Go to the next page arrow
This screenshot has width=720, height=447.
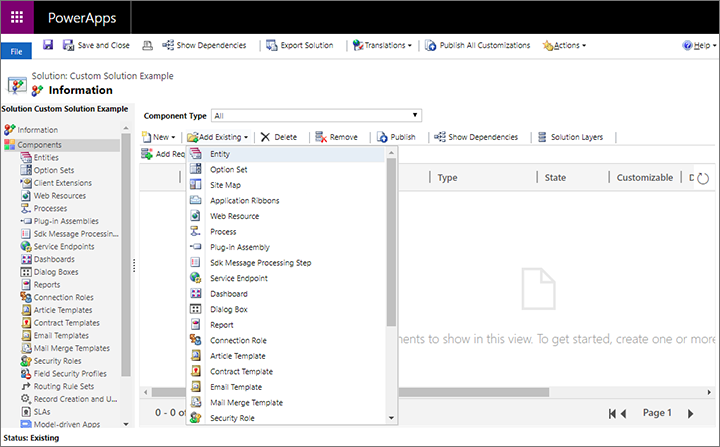pos(690,413)
